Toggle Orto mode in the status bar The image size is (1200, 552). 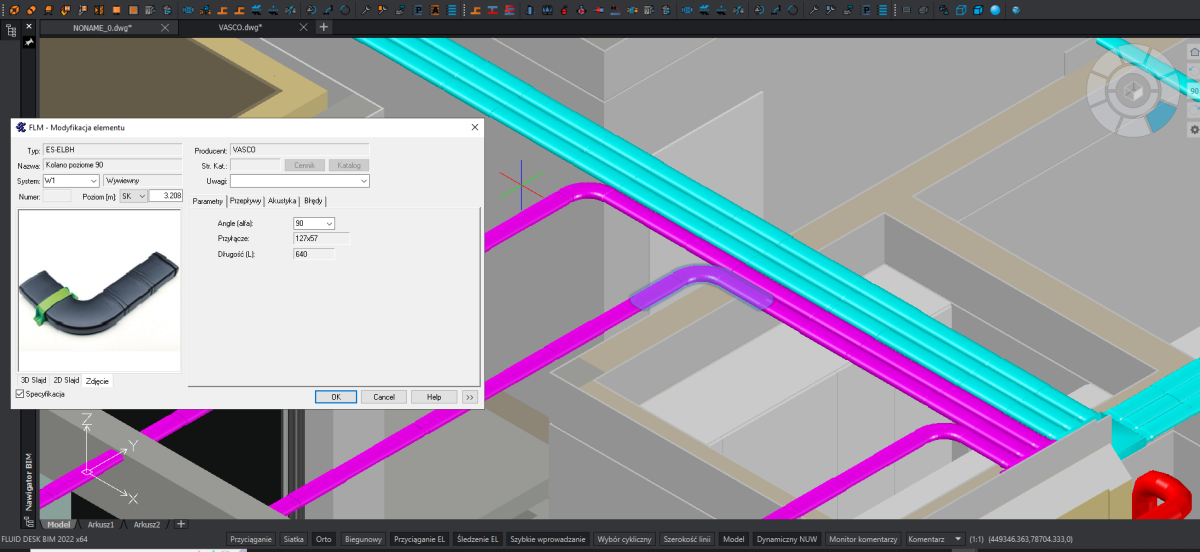(x=323, y=539)
